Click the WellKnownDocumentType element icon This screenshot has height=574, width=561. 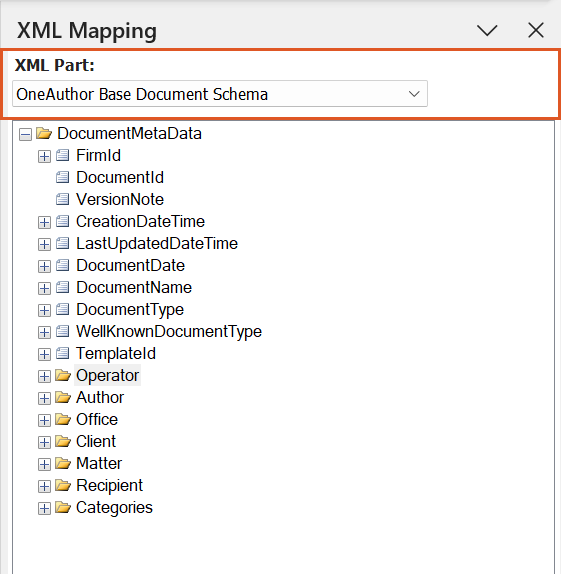tap(63, 331)
